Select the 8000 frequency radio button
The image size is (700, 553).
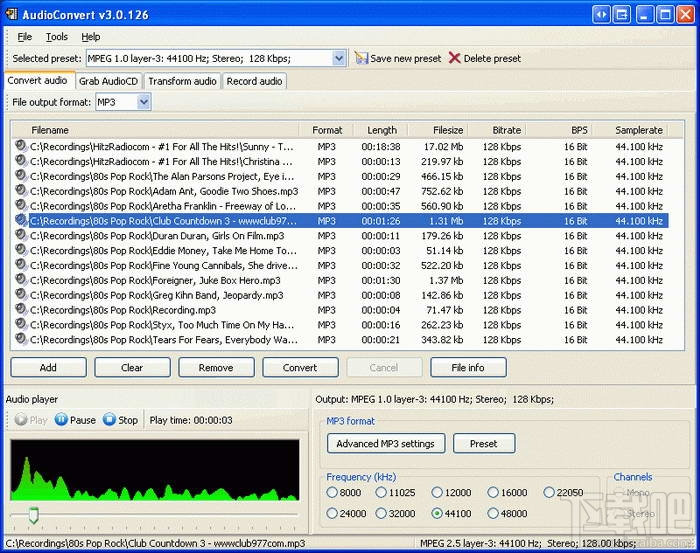tap(332, 493)
